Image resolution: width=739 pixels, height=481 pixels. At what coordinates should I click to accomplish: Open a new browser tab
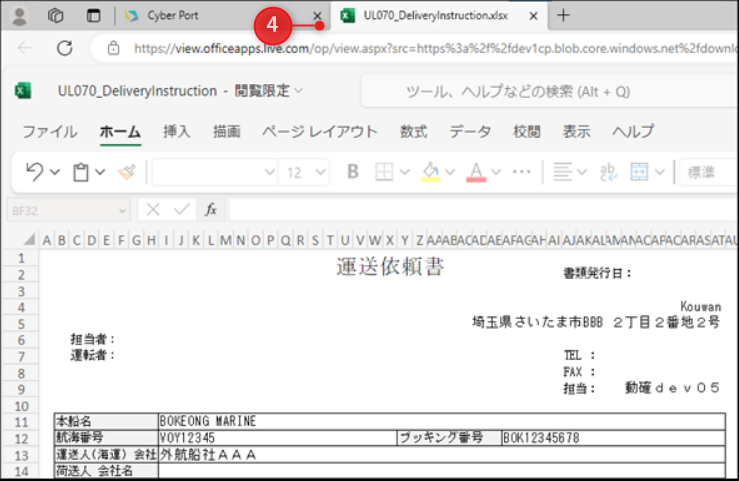(563, 15)
